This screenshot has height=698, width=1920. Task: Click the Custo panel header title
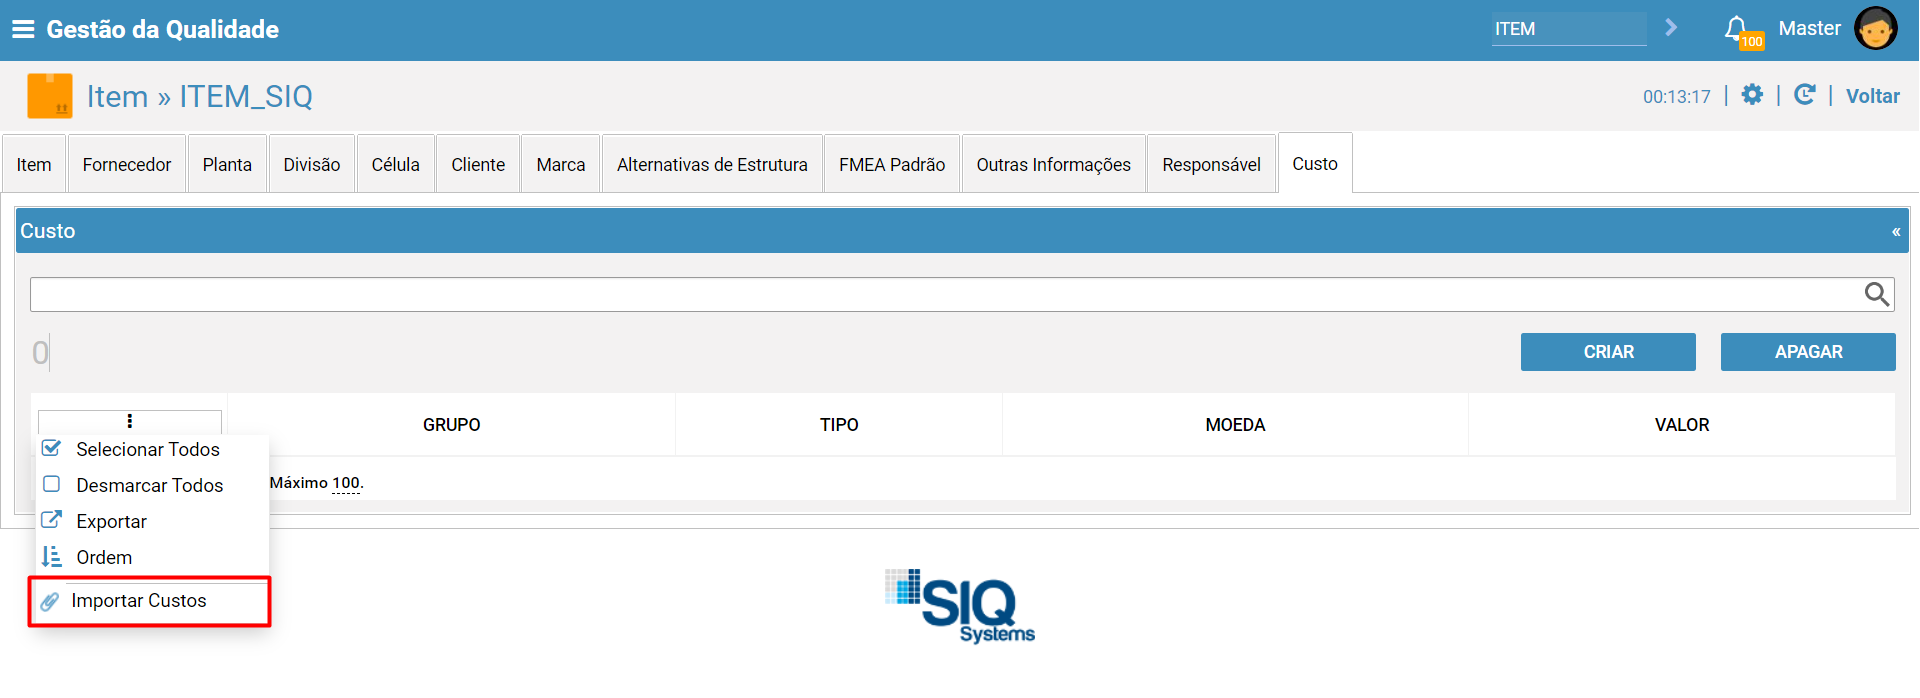coord(48,231)
